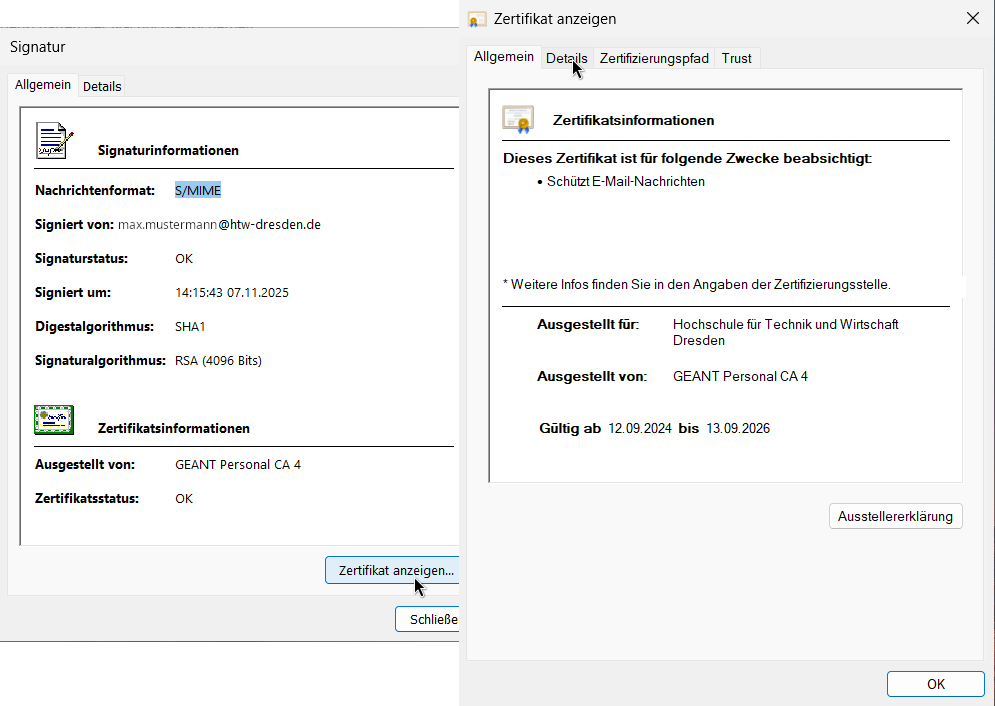Close the Zertifikat anzeigen dialog with X

click(x=971, y=18)
